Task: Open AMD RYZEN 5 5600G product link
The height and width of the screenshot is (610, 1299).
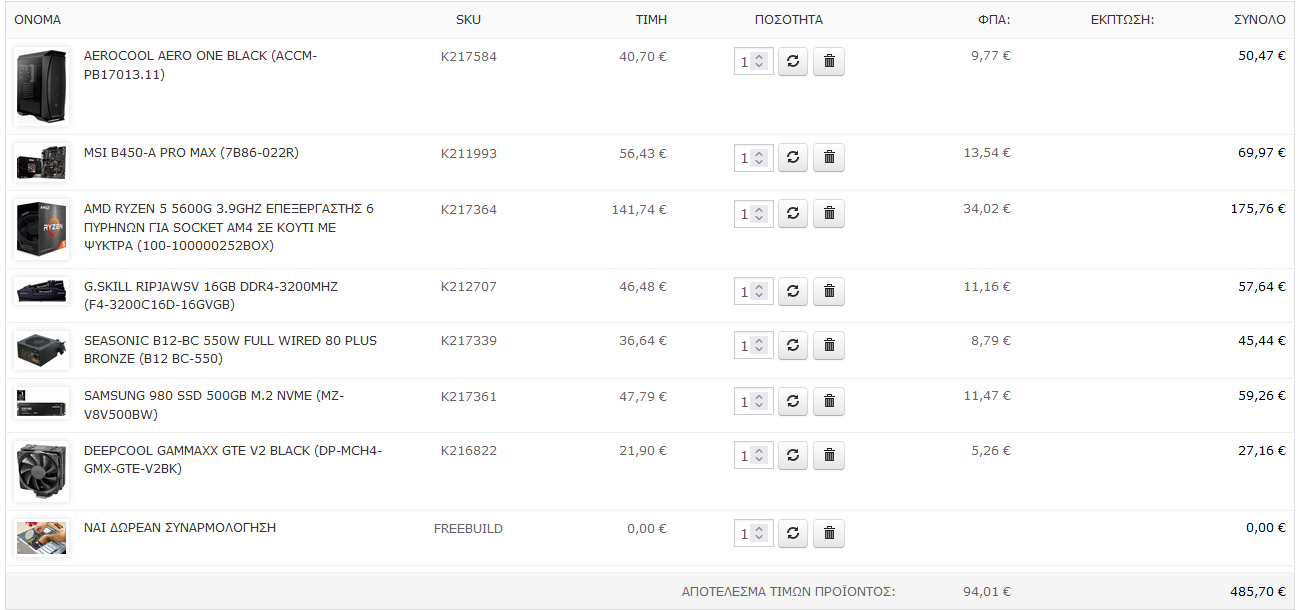Action: tap(229, 227)
